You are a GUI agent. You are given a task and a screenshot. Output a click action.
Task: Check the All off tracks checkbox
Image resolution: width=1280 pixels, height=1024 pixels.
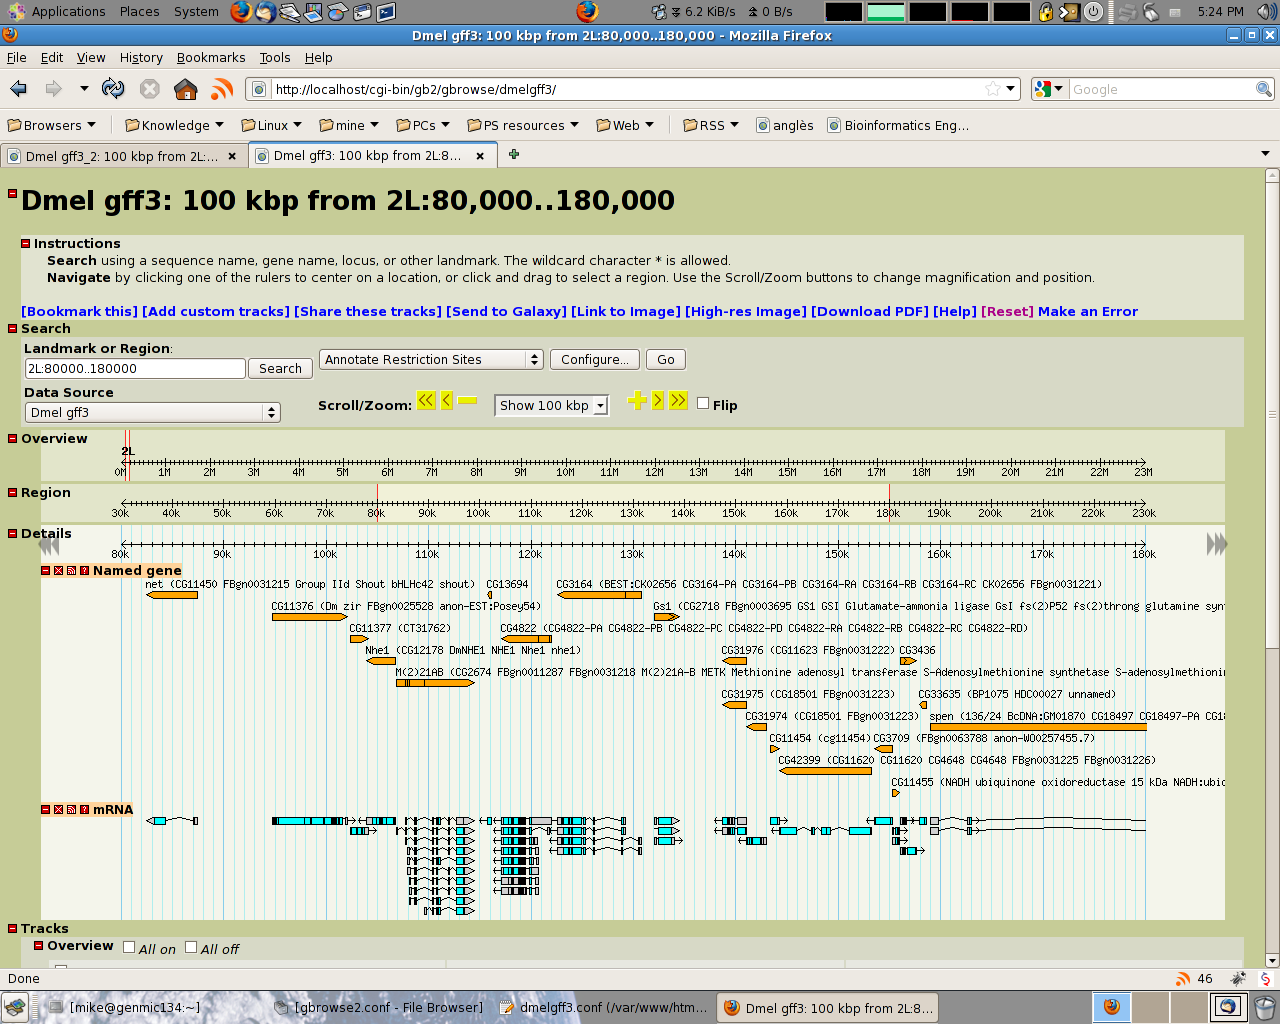click(191, 947)
